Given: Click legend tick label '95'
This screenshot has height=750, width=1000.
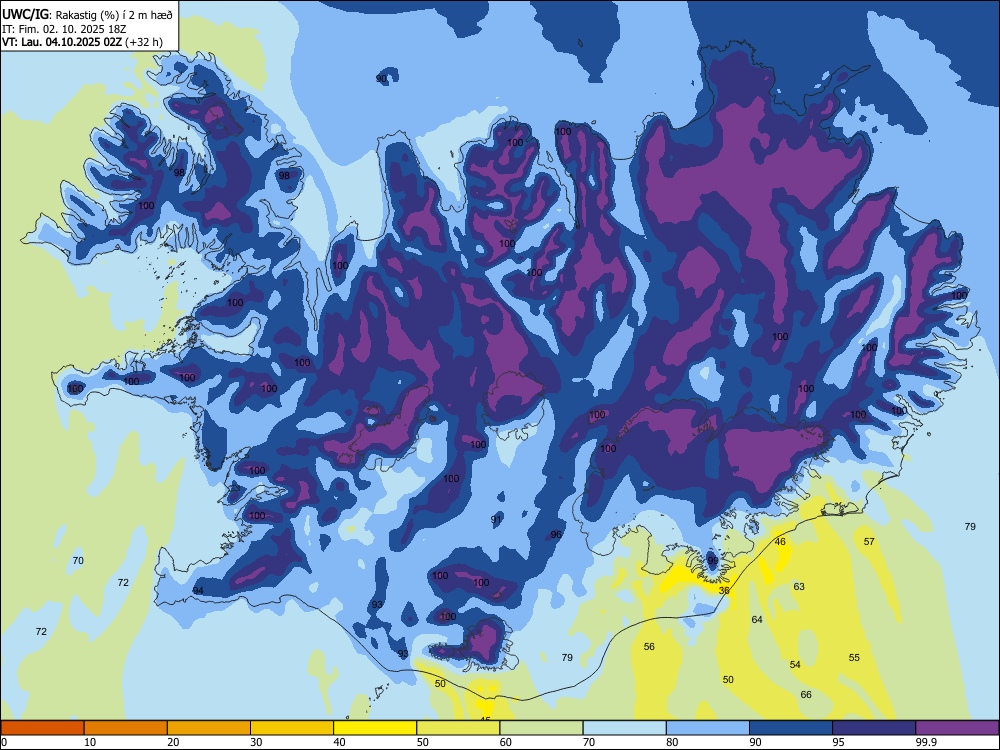Looking at the screenshot, I should pyautogui.click(x=838, y=742).
